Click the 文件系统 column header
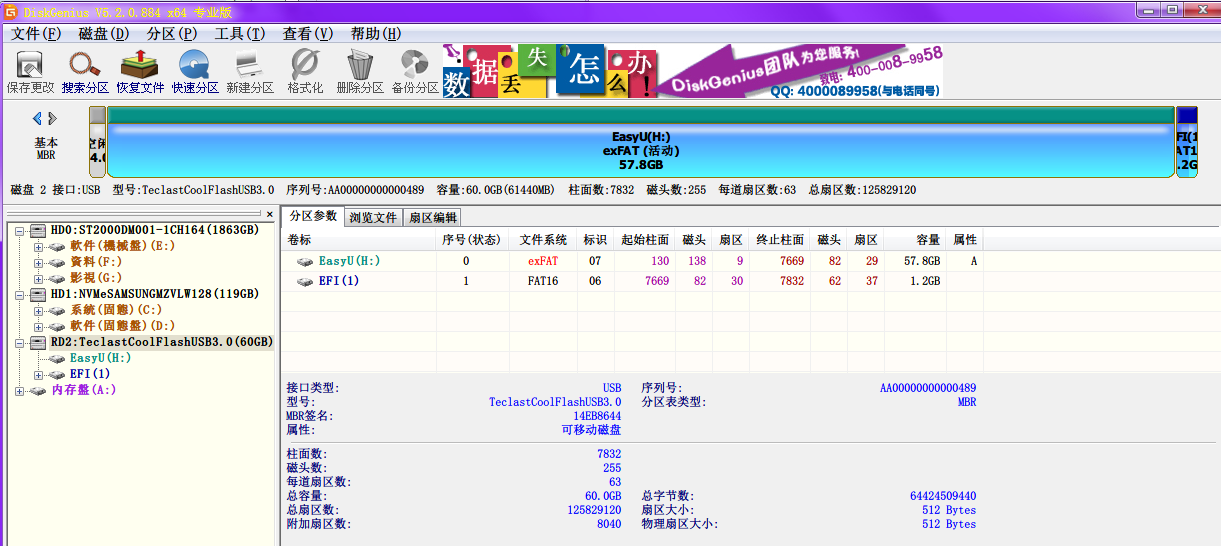Image resolution: width=1221 pixels, height=546 pixels. [543, 240]
